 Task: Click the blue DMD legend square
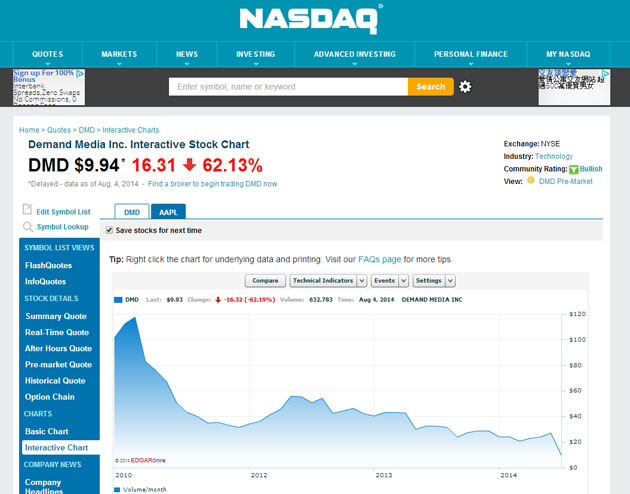(x=118, y=300)
